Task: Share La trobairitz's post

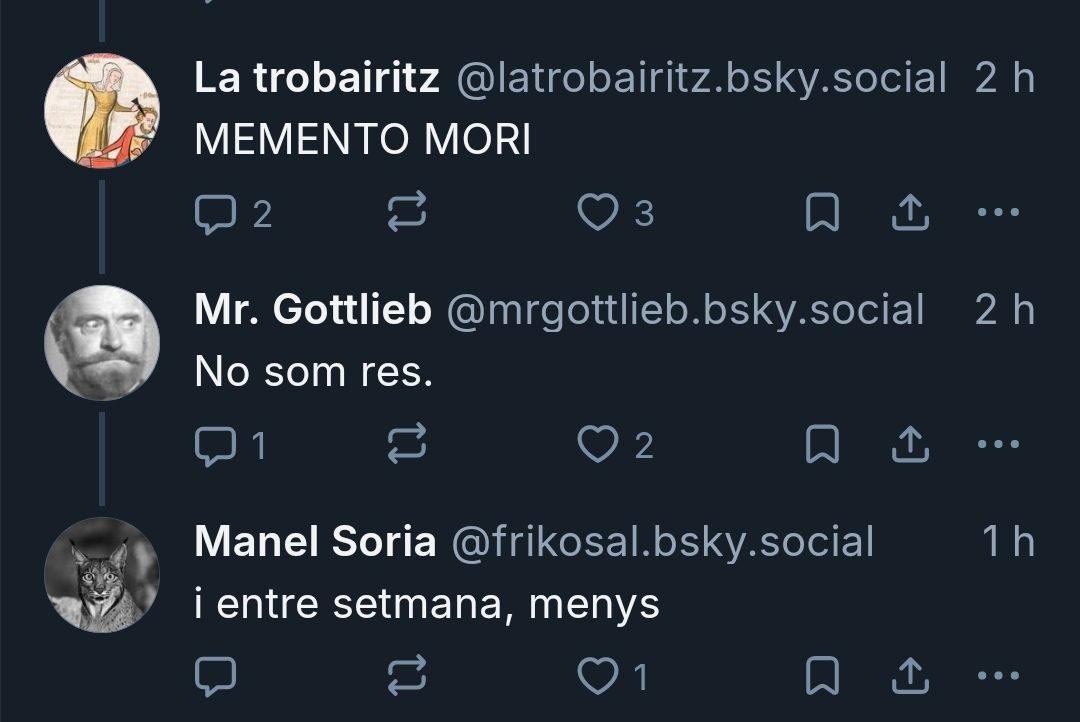Action: click(x=909, y=213)
